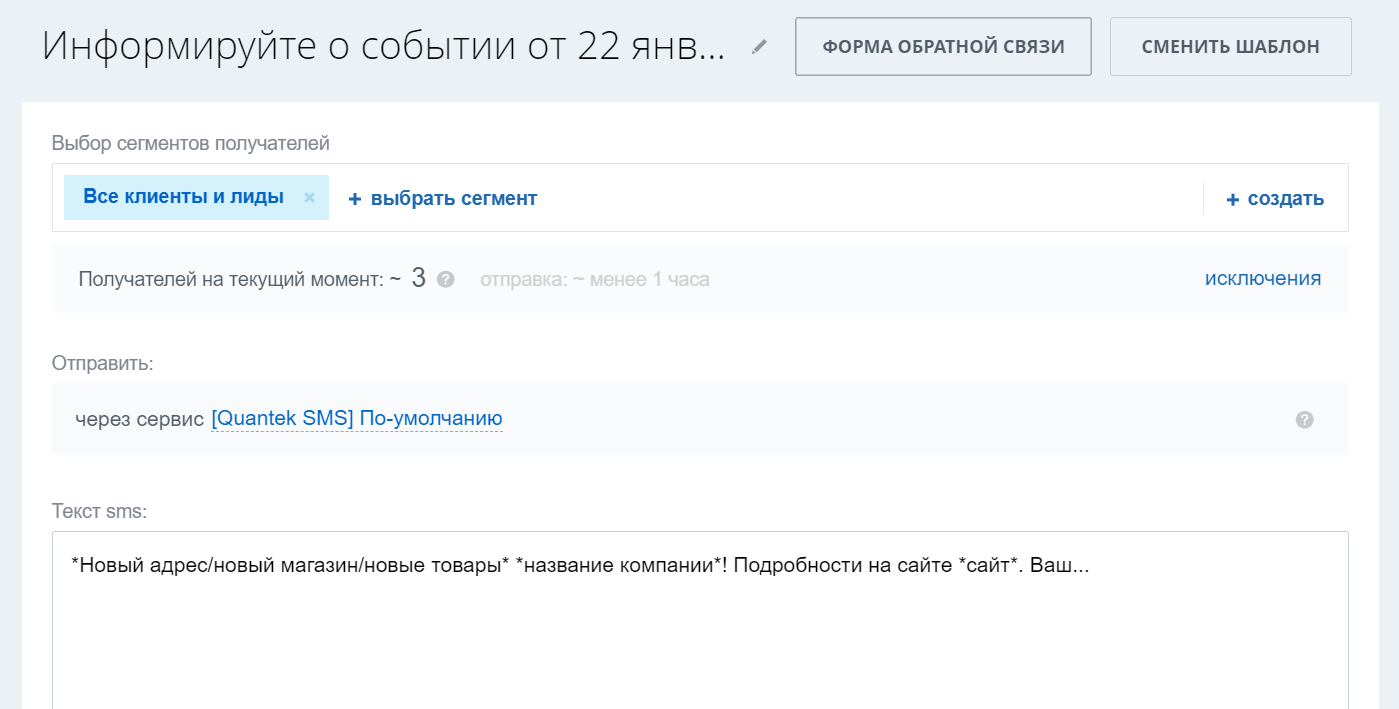Image resolution: width=1399 pixels, height=709 pixels.
Task: Click the "Отправить:" section label
Action: click(102, 363)
